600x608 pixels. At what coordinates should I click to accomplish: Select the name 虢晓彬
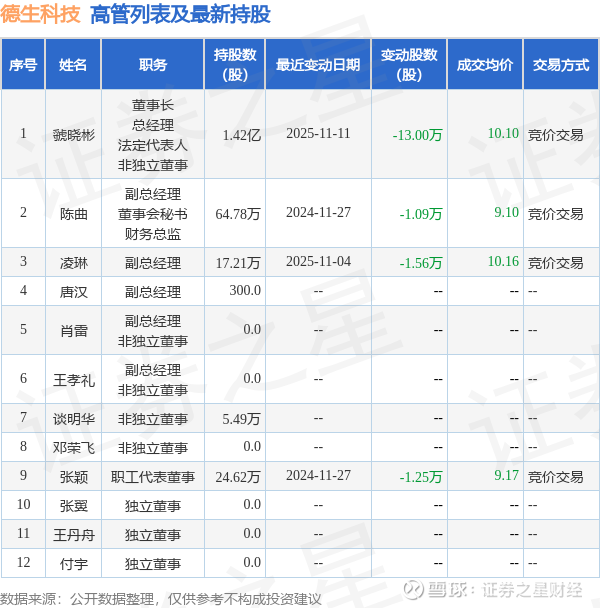tap(73, 135)
